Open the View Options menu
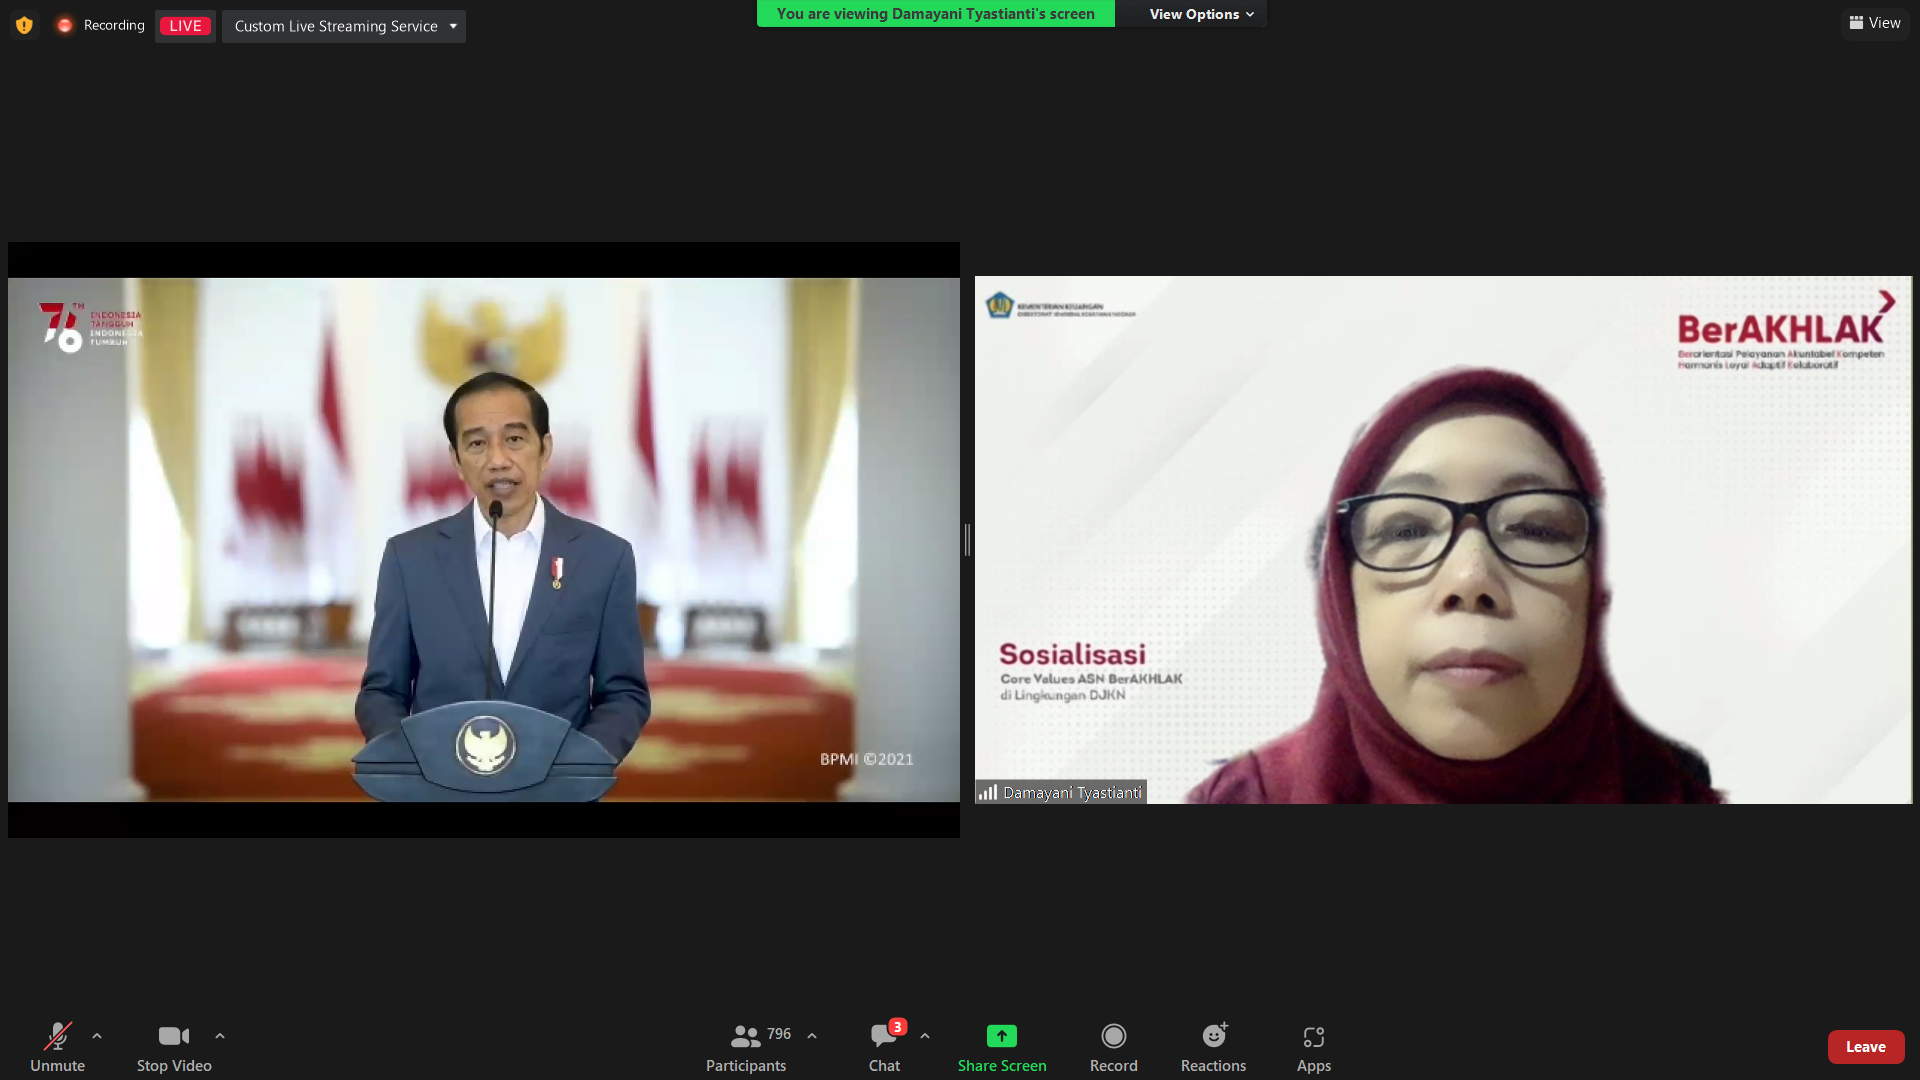 1200,14
